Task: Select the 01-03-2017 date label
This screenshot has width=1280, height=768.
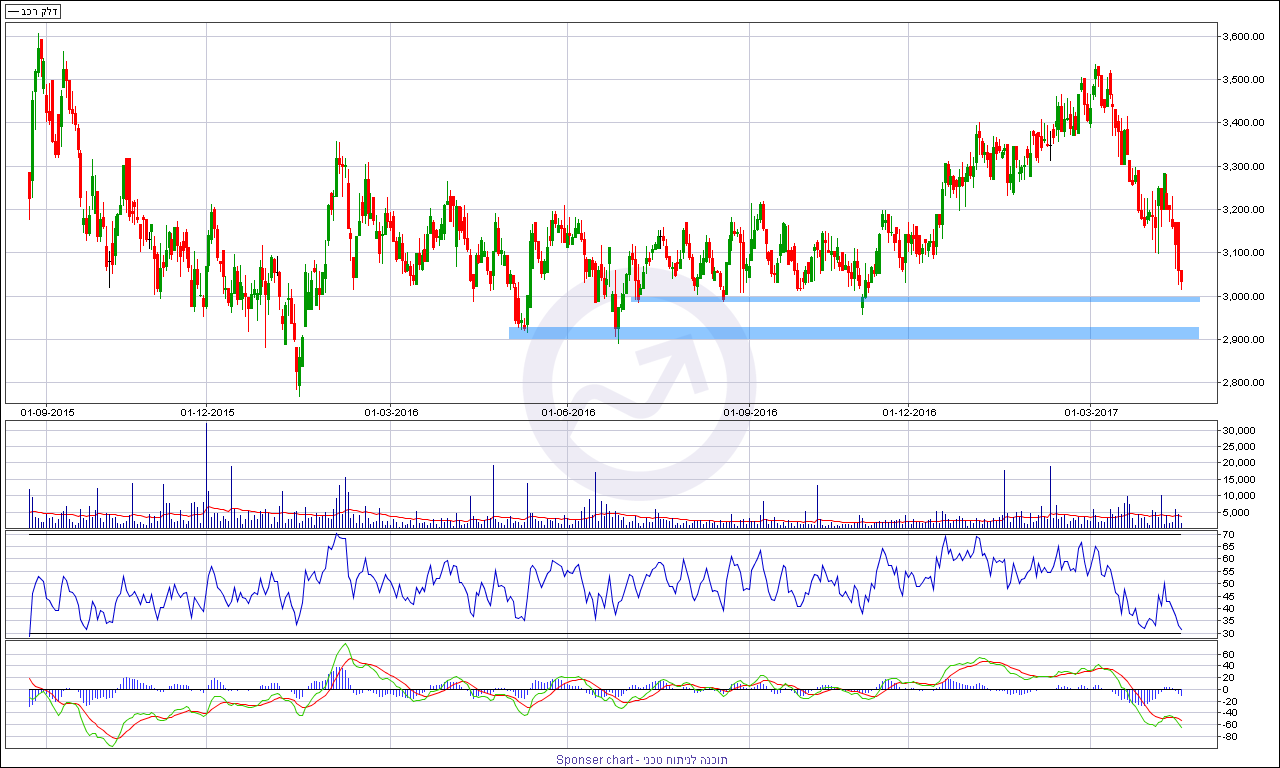Action: tap(1092, 412)
